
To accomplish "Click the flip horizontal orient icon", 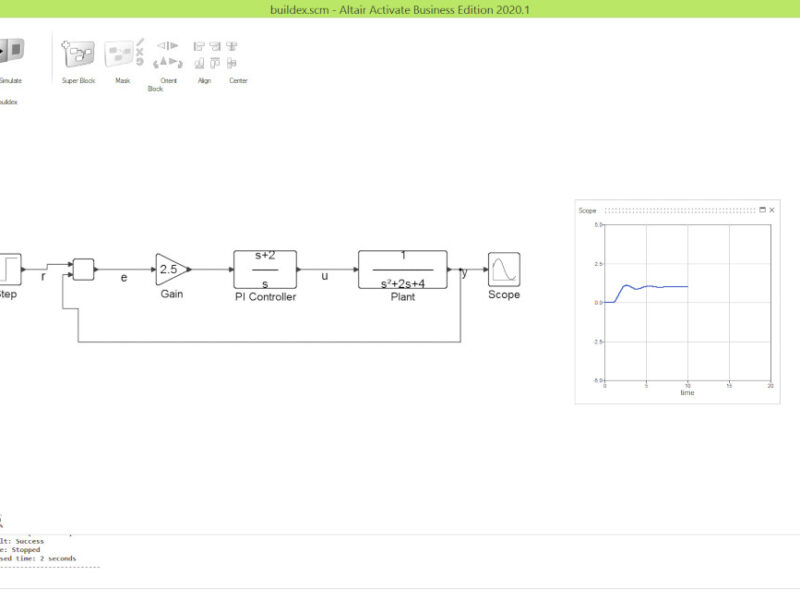I will (x=168, y=46).
